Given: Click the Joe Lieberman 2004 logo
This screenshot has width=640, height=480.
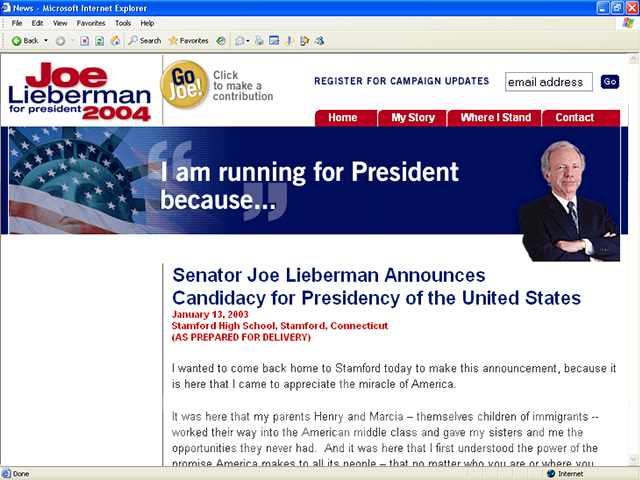Looking at the screenshot, I should (80, 91).
